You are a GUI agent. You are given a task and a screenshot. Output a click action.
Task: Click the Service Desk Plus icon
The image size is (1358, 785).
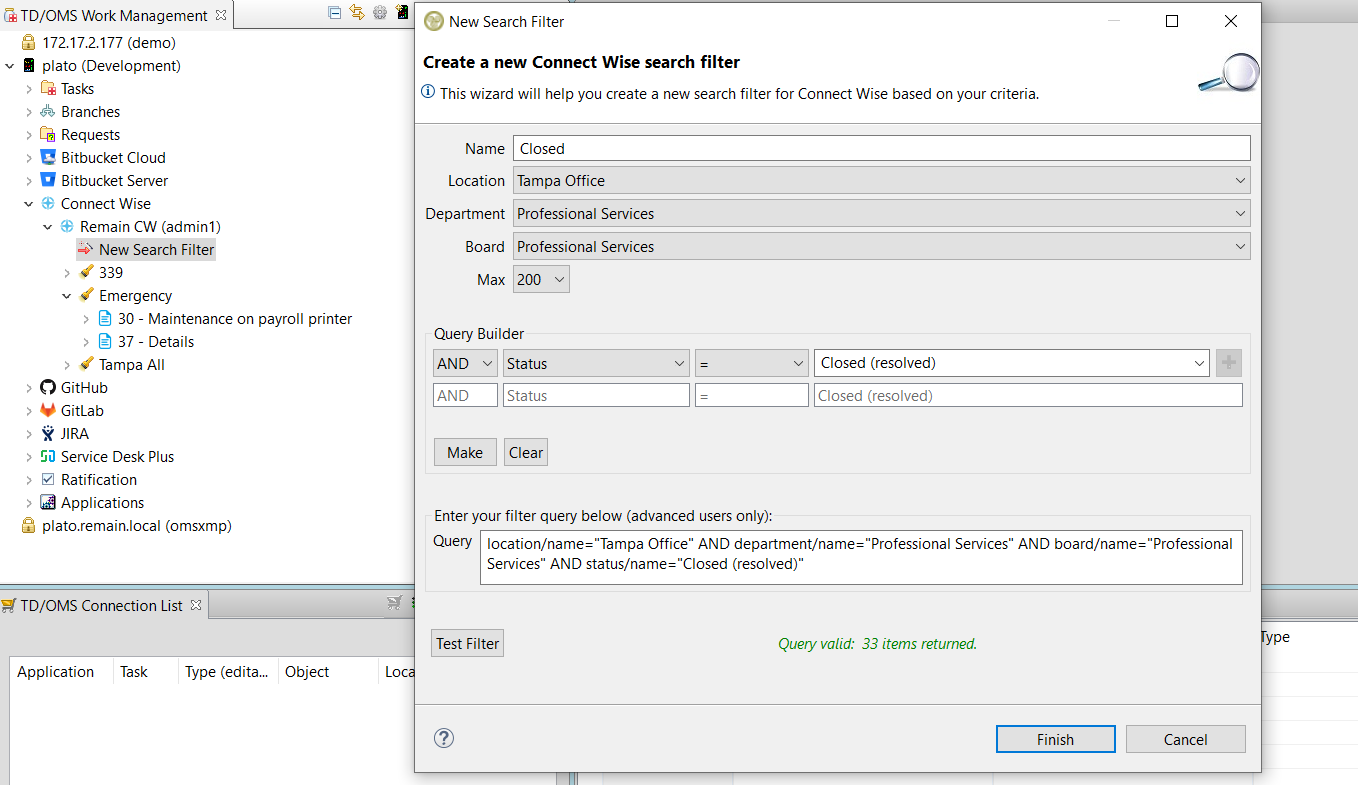(x=48, y=457)
